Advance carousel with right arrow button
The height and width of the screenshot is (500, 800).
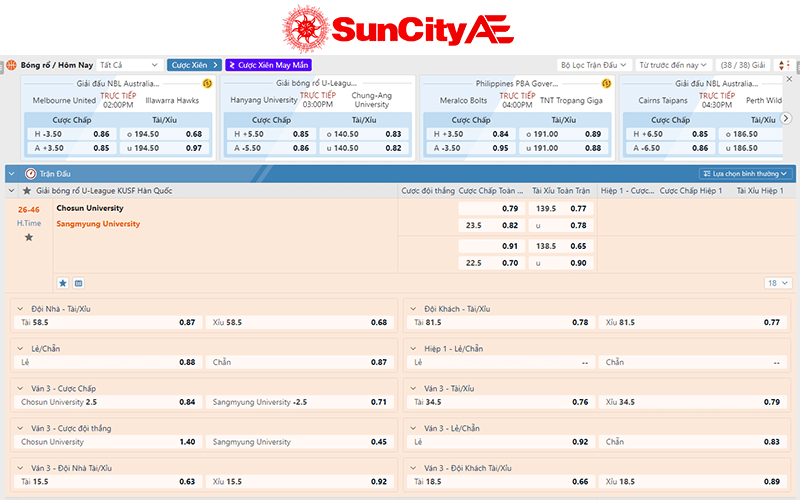786,118
